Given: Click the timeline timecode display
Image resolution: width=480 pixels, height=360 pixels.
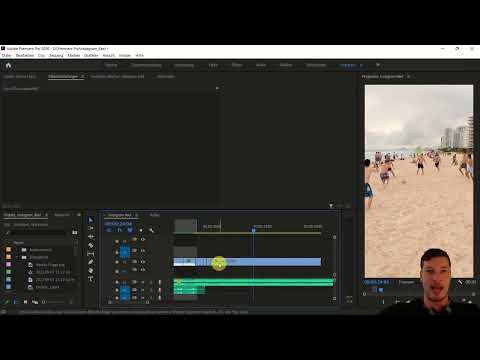Looking at the screenshot, I should coord(118,223).
